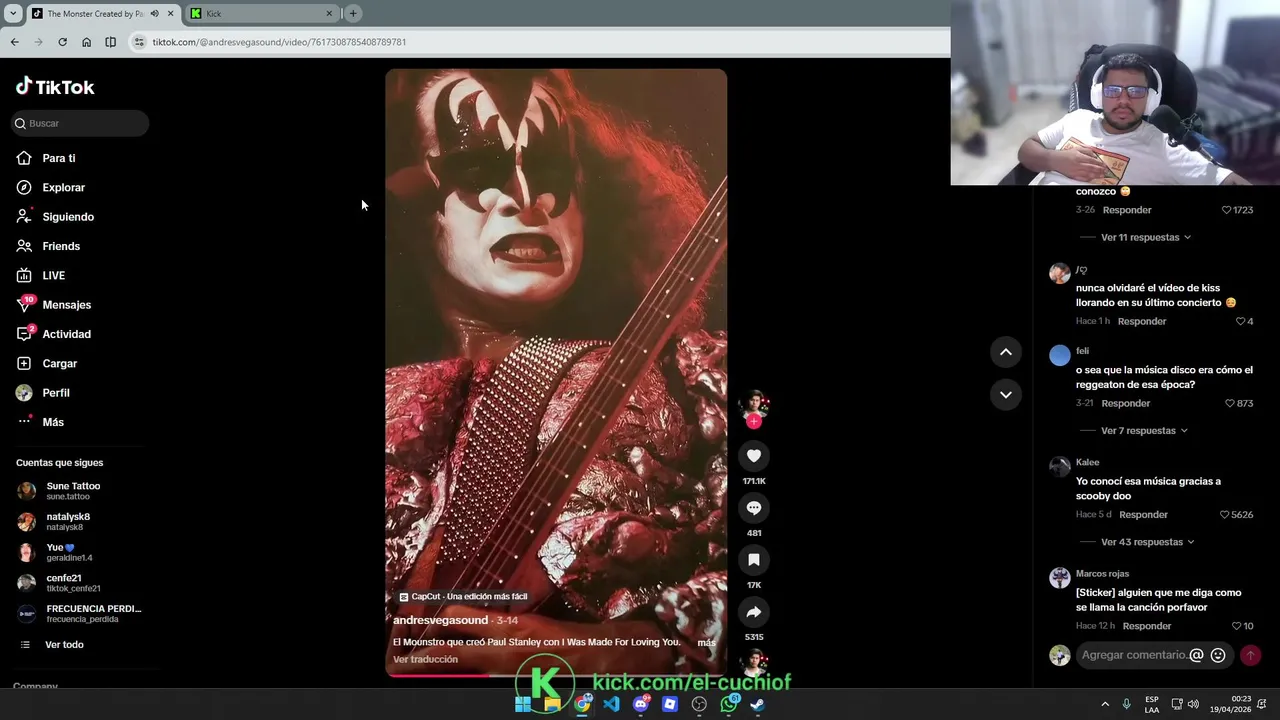Open Steam from the taskbar

(x=757, y=704)
